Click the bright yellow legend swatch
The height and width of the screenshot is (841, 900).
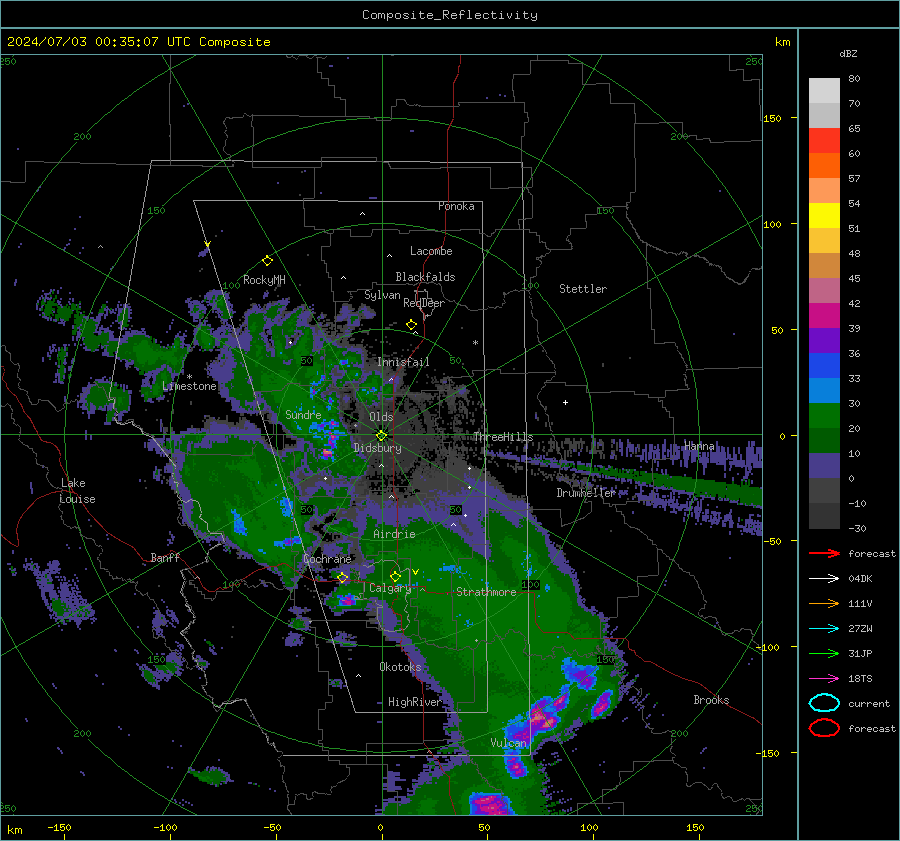[x=824, y=215]
